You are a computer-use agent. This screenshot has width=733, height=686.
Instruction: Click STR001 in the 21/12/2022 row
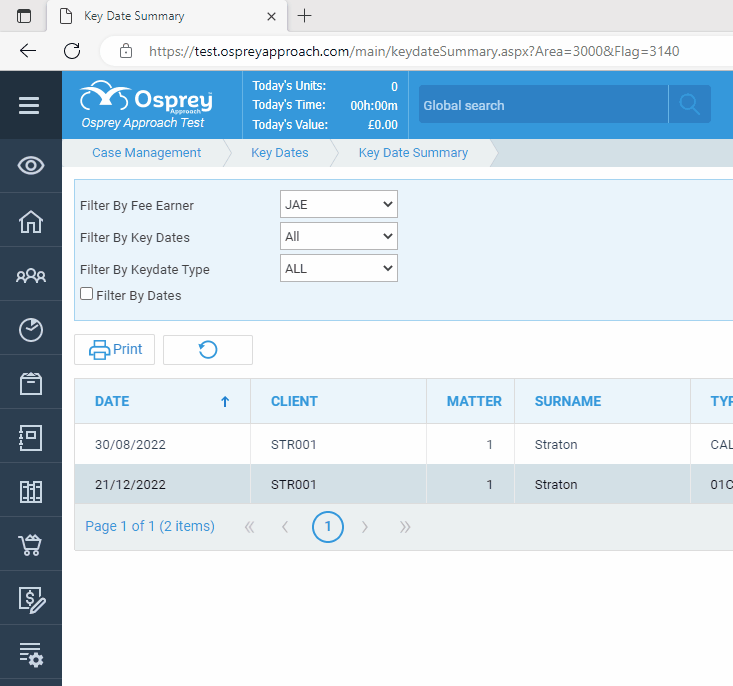click(x=294, y=484)
